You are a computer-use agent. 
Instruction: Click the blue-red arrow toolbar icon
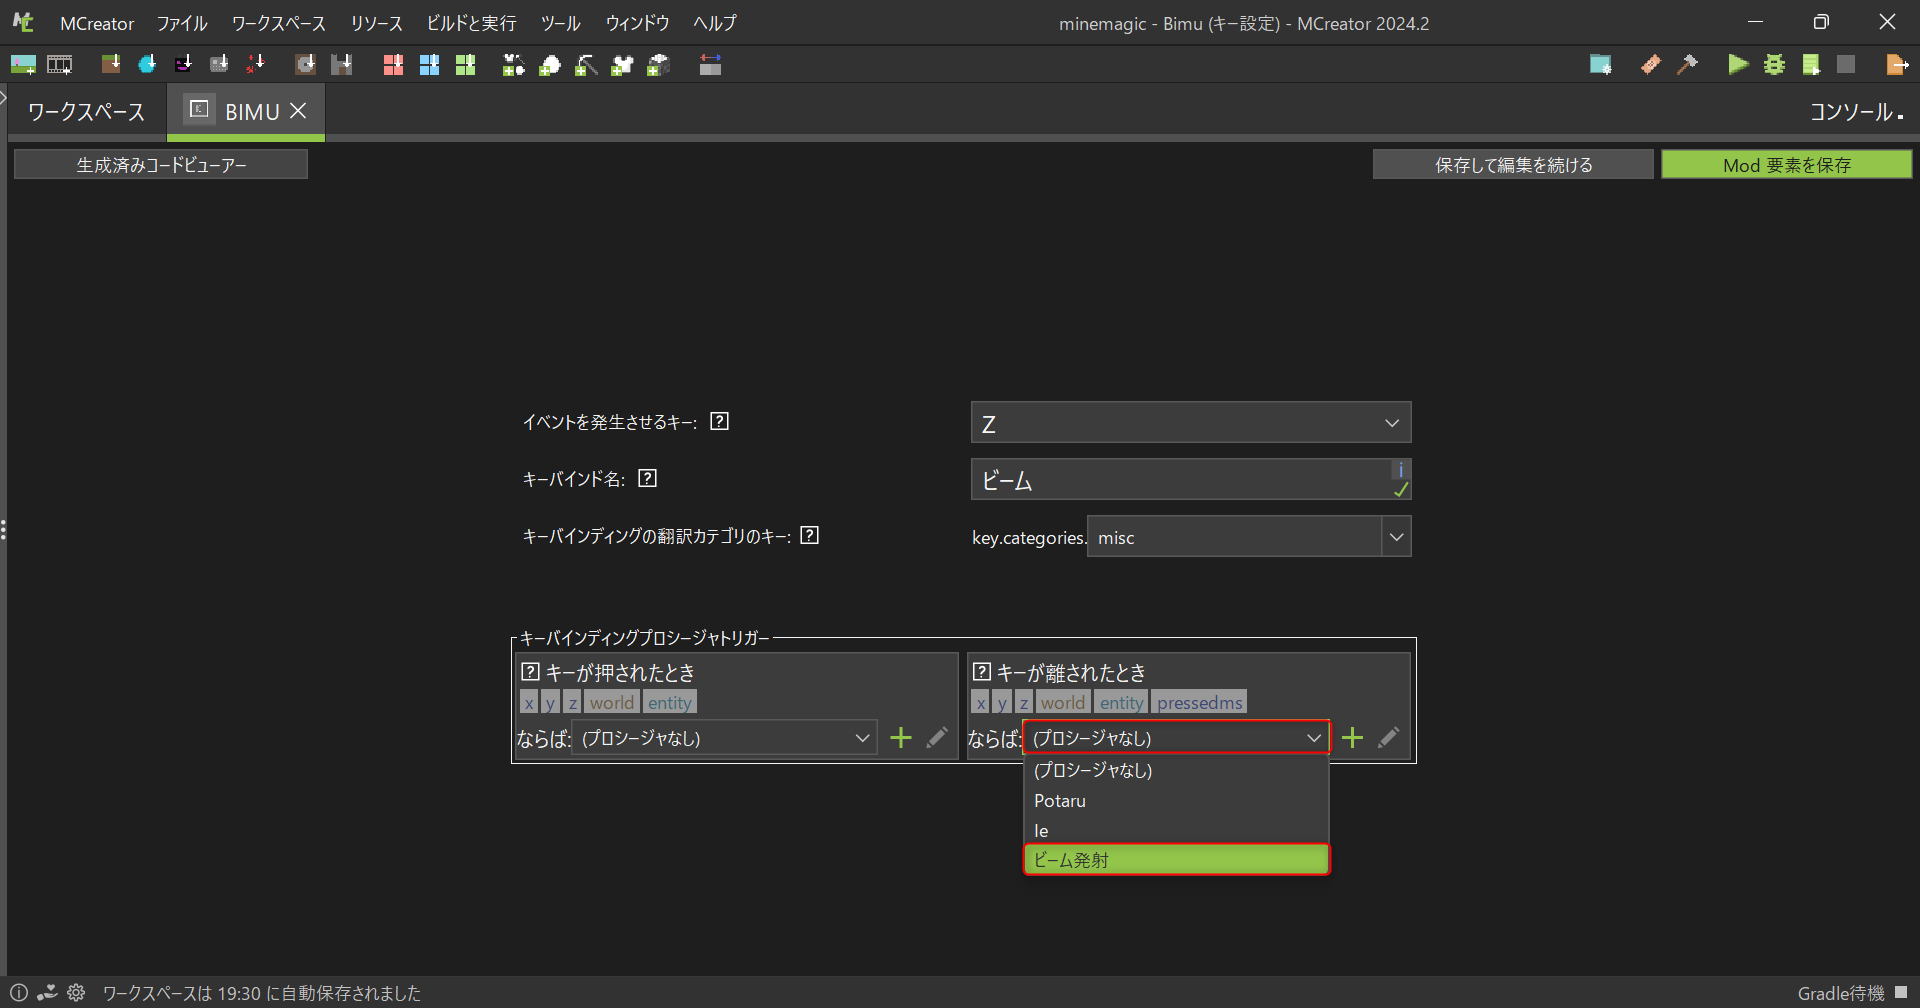[x=710, y=65]
